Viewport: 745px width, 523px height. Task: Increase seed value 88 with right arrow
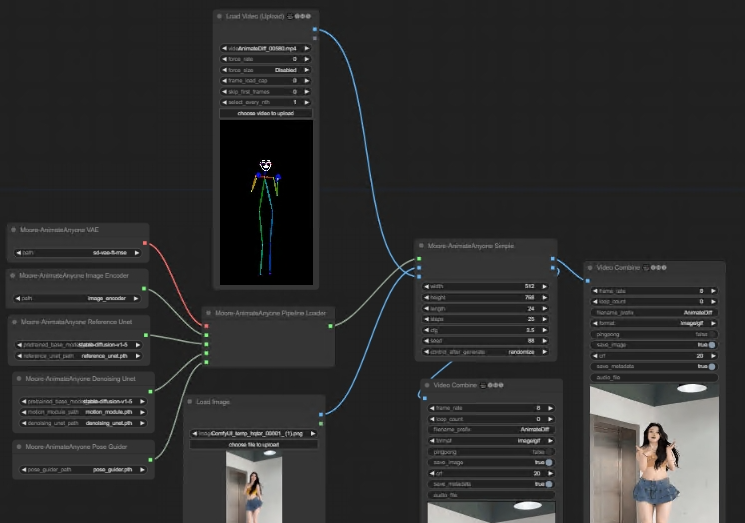(544, 341)
